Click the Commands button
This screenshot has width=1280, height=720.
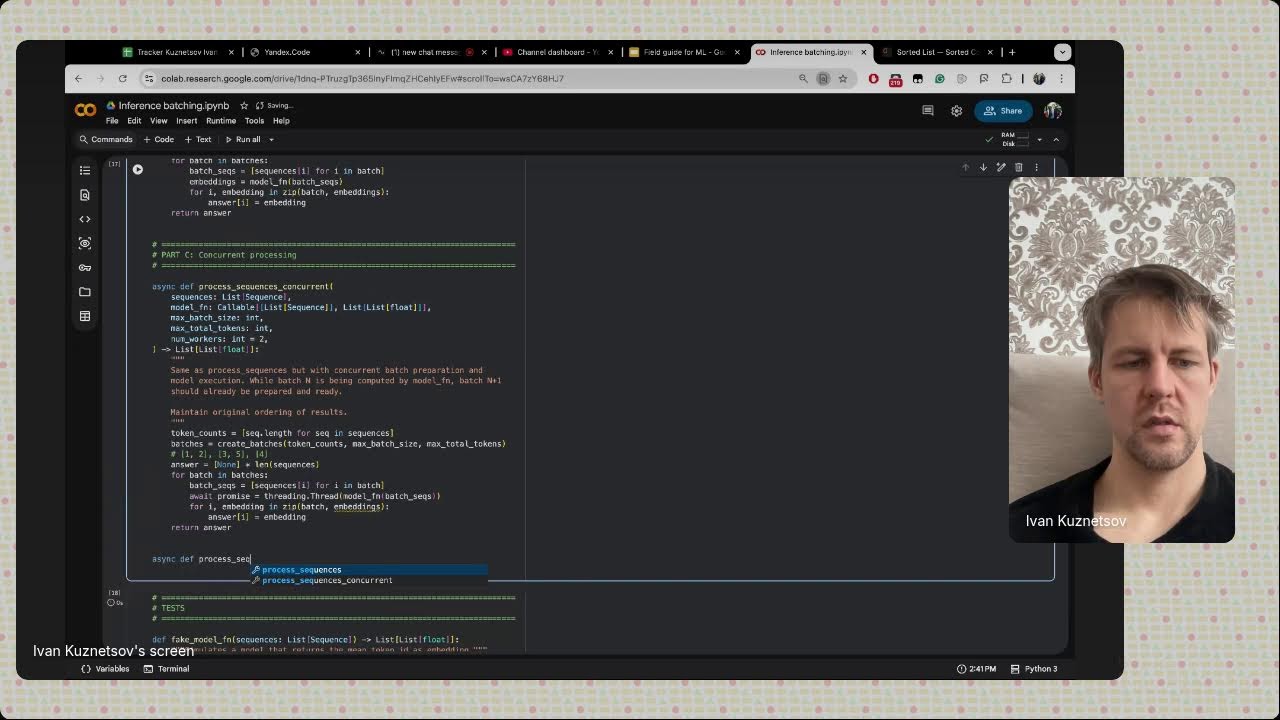[106, 139]
